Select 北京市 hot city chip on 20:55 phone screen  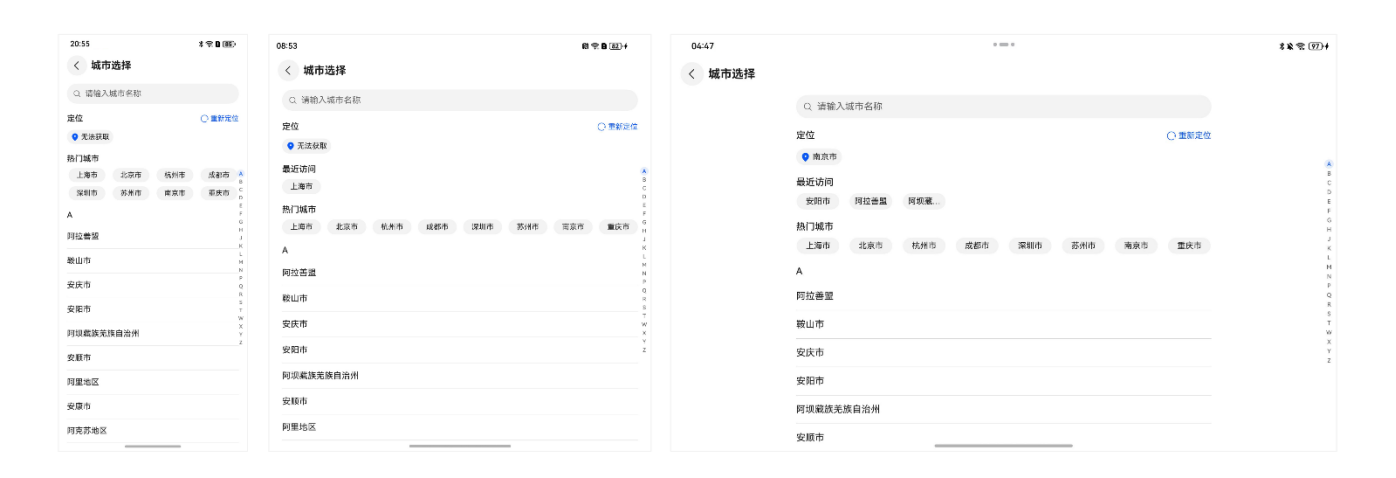click(131, 175)
